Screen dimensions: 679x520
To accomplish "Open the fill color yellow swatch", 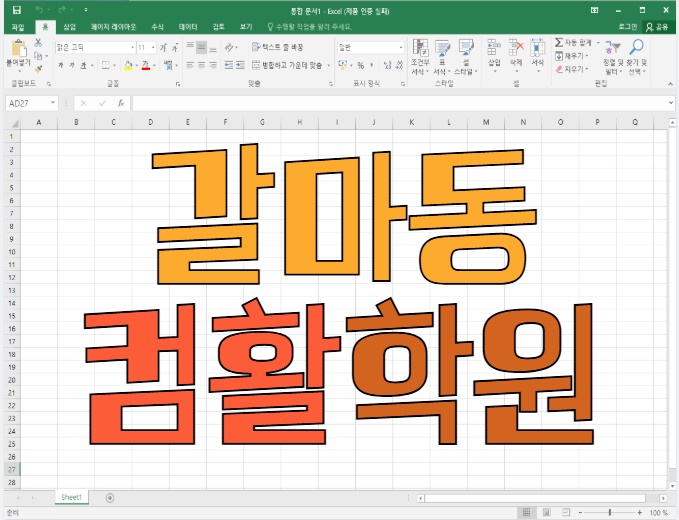I will [128, 65].
